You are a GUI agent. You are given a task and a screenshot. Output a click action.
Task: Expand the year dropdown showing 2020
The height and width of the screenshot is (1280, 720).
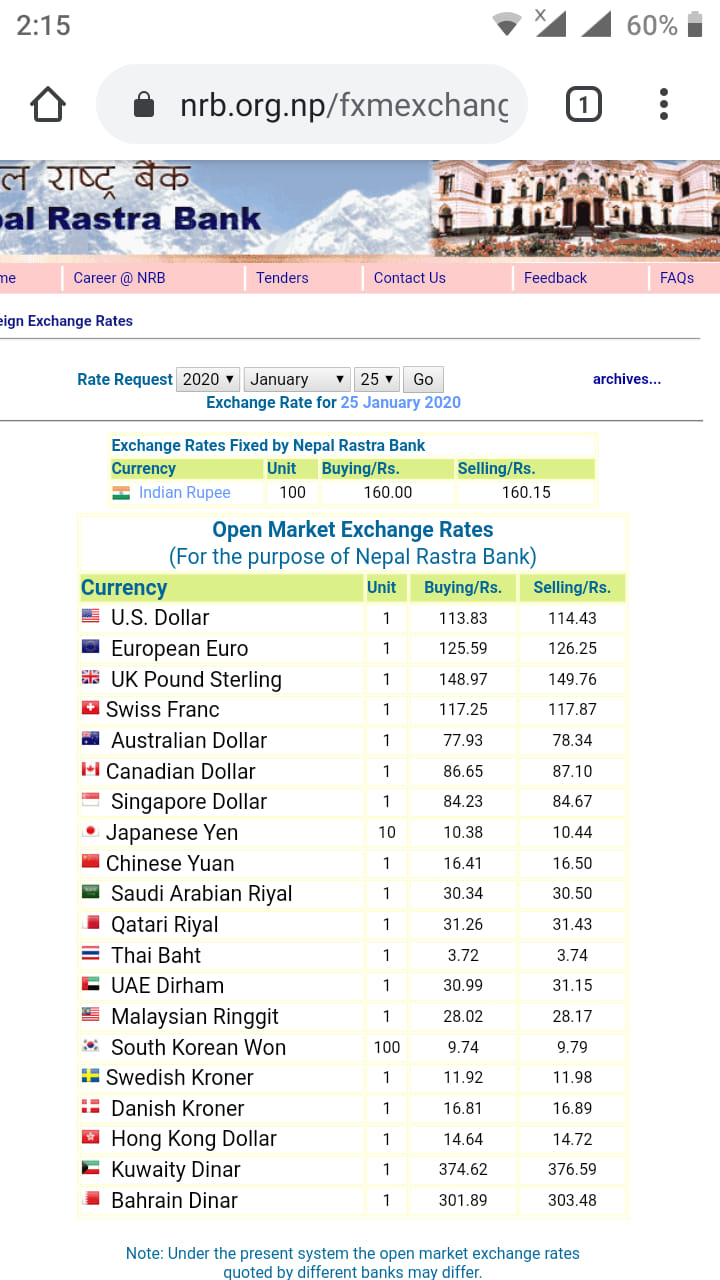[208, 379]
